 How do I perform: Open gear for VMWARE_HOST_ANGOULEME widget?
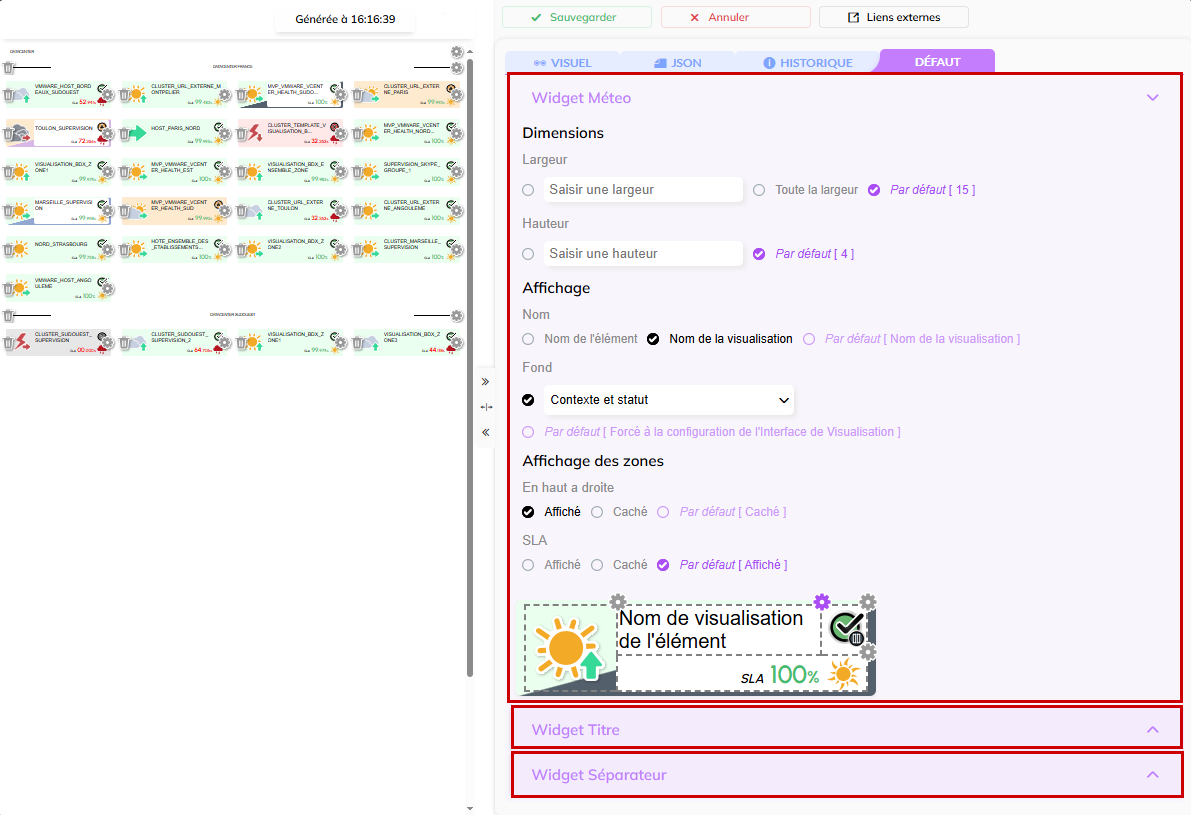[109, 289]
